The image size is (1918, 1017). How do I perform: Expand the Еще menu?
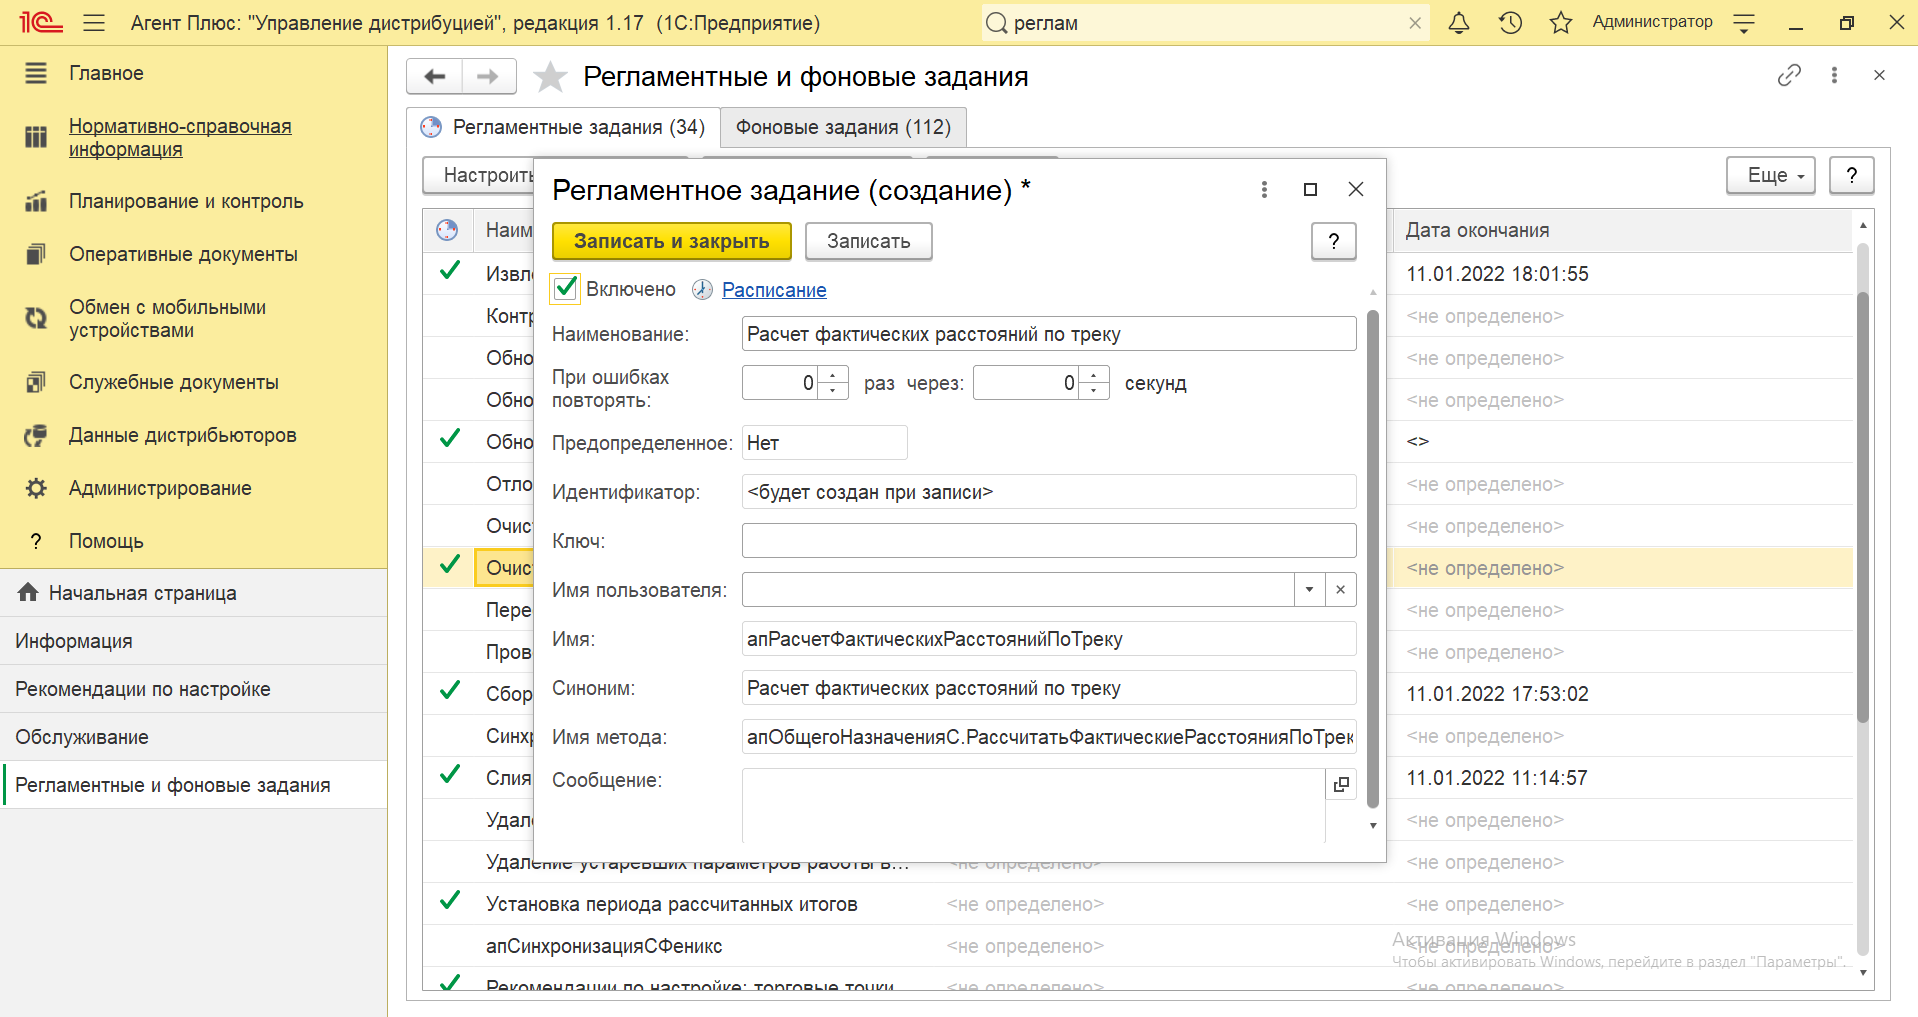(x=1770, y=175)
